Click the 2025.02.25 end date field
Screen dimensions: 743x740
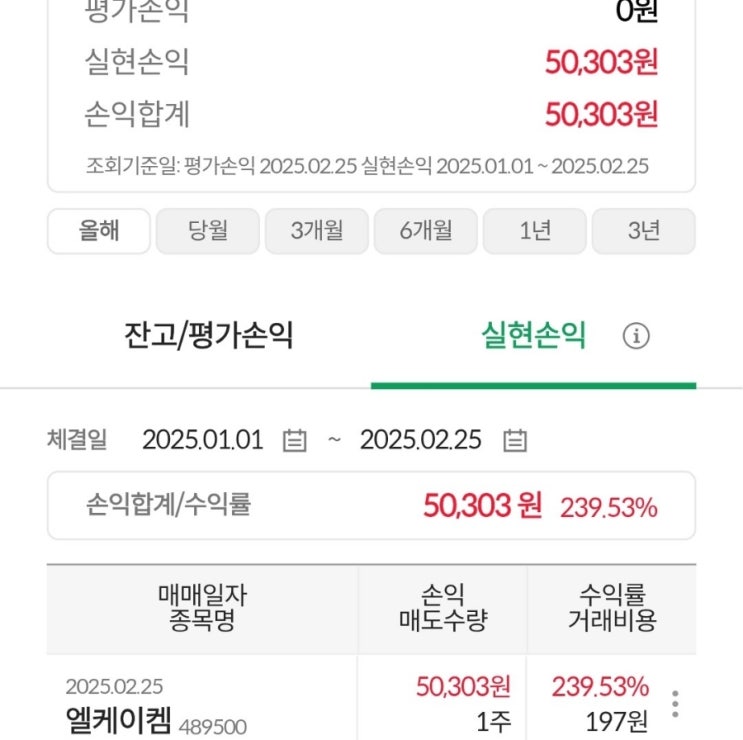pos(421,440)
